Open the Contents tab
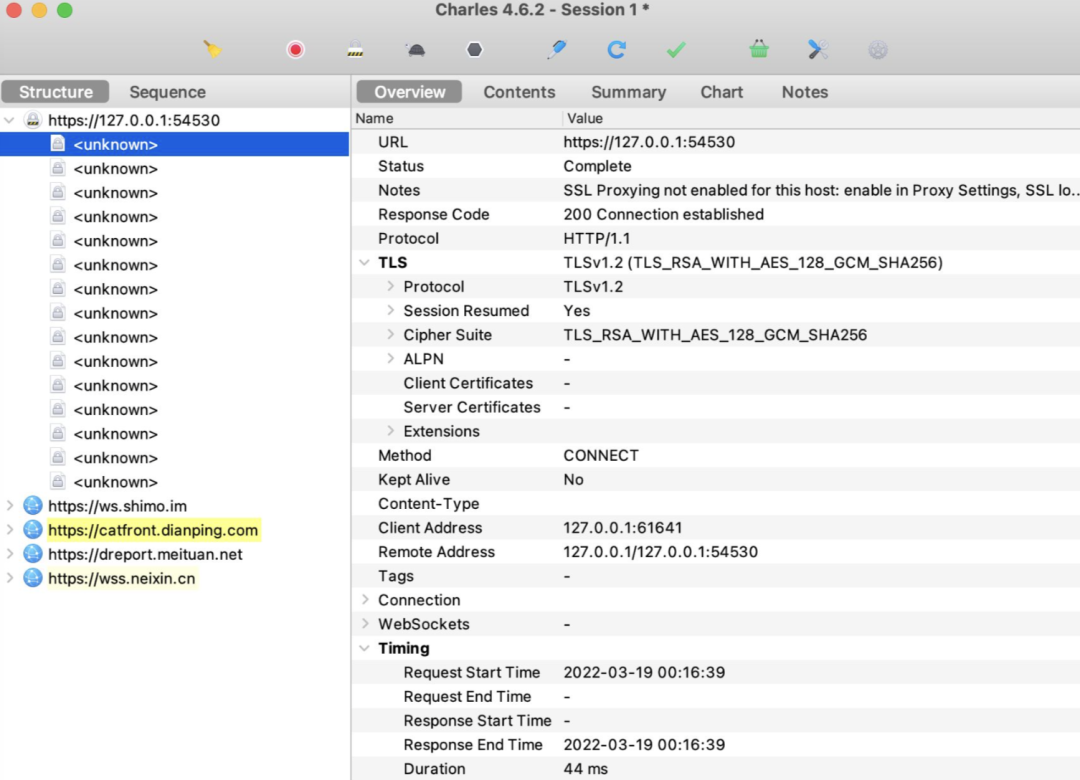This screenshot has height=780, width=1080. (519, 92)
